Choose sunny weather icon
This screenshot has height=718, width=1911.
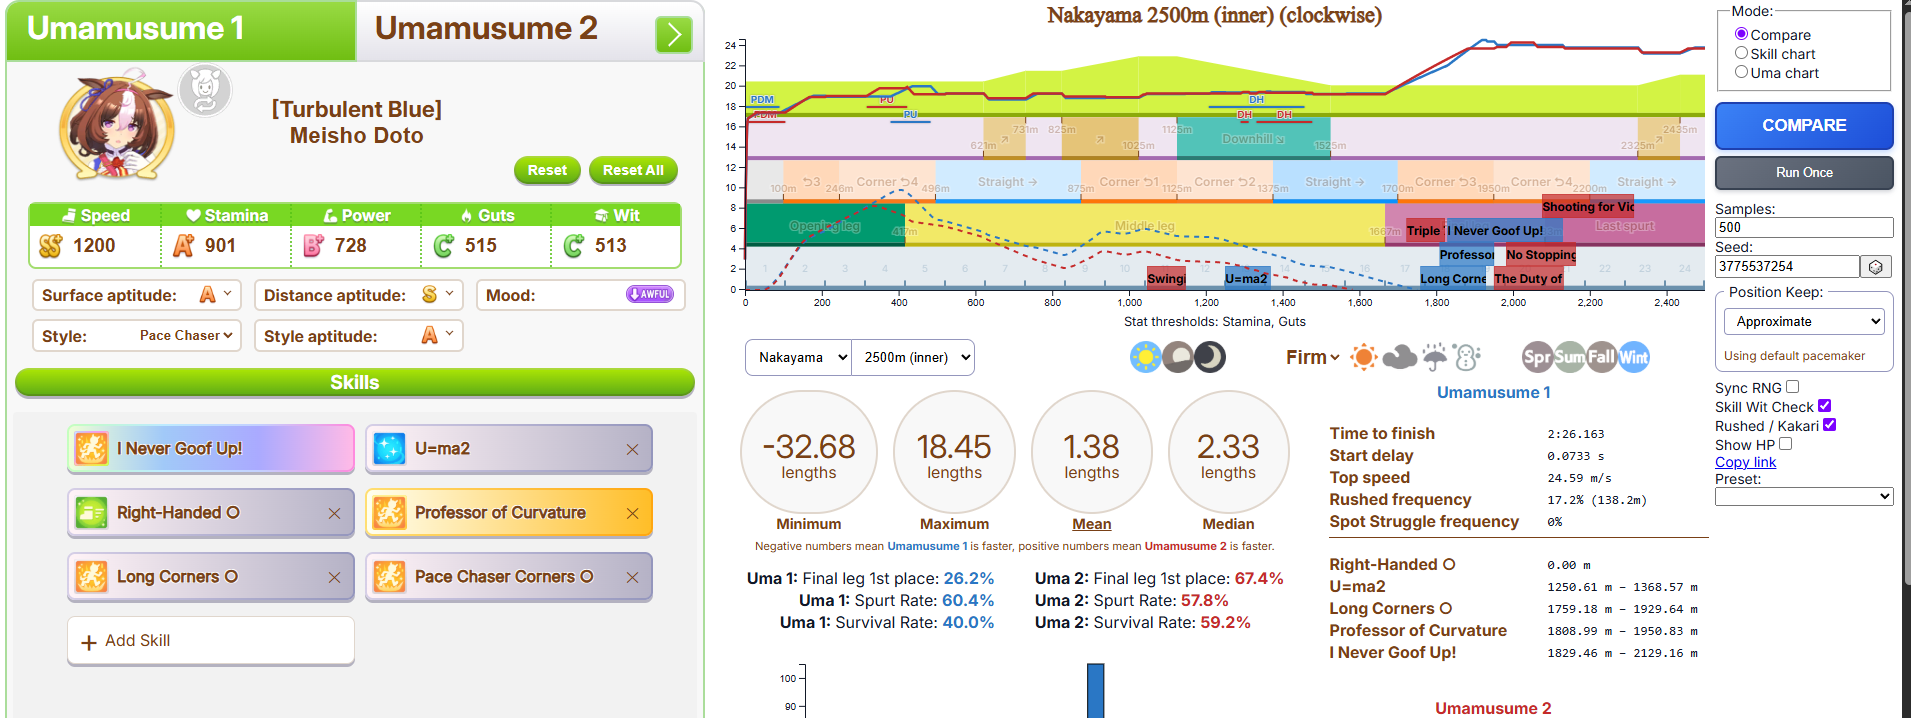click(1363, 357)
